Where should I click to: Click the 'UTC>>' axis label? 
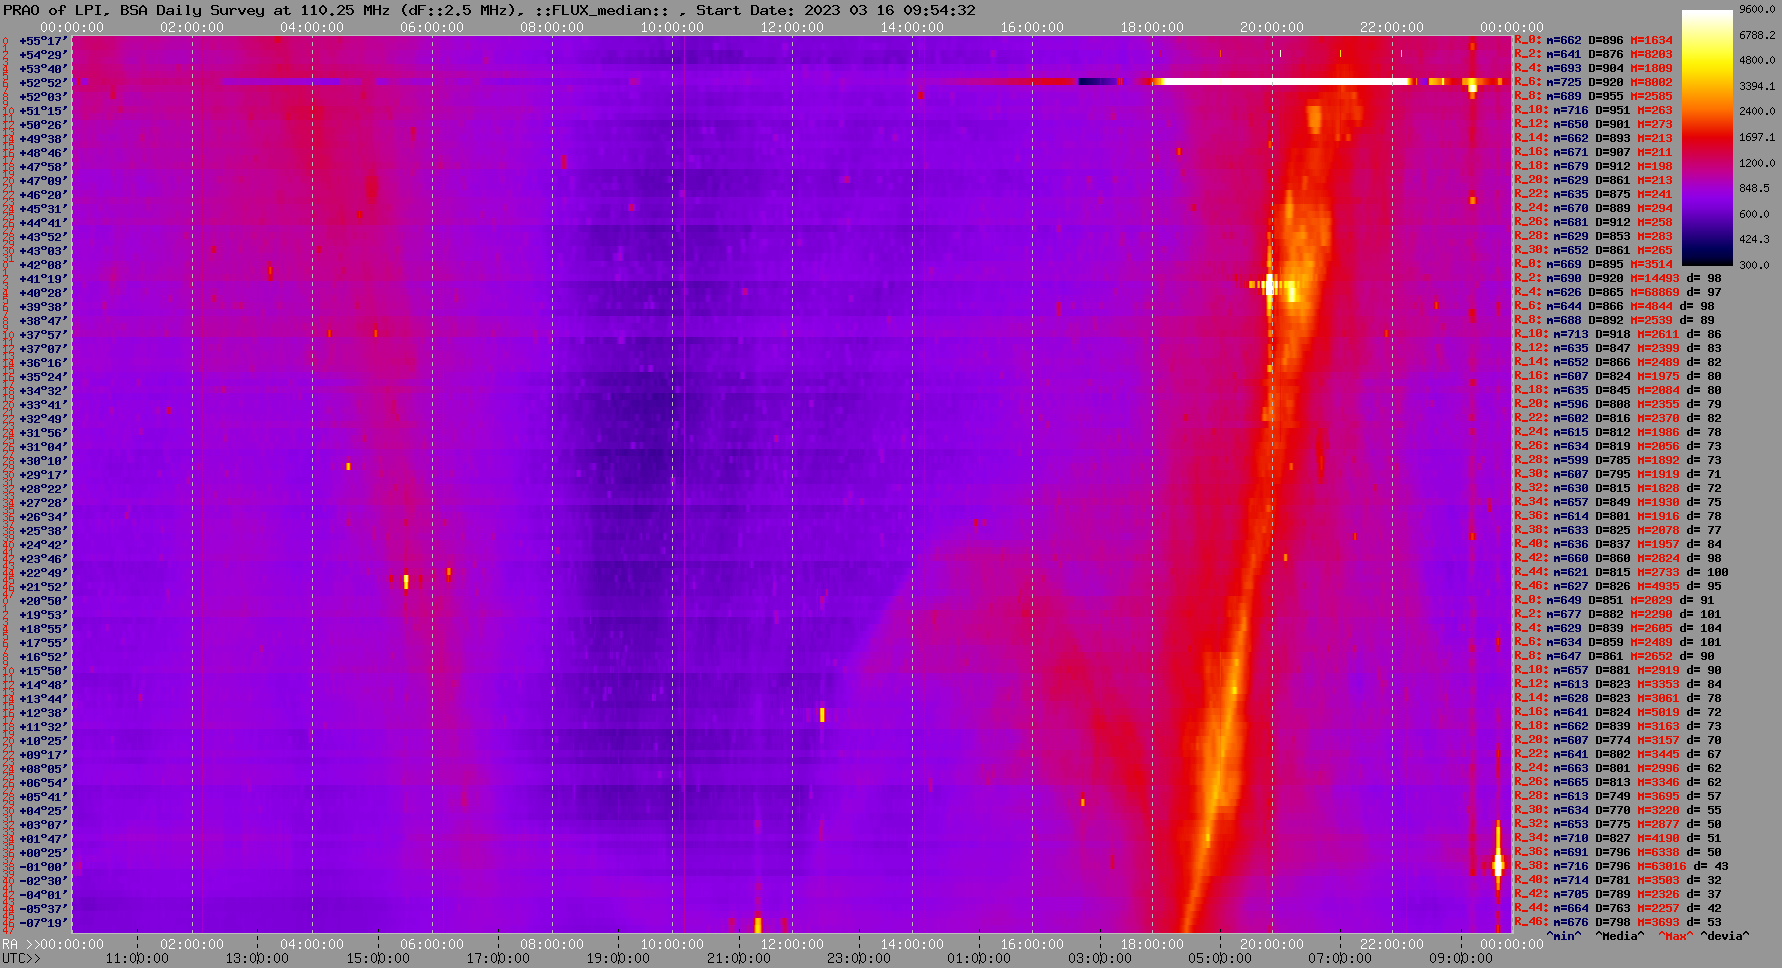tap(22, 958)
